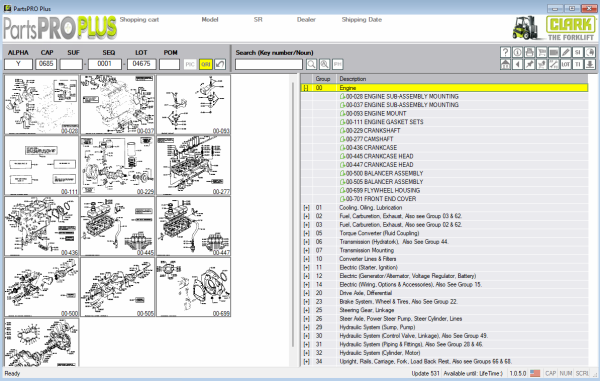Viewport: 600px width, 381px height.
Task: Open 00-229 CRANKSHAFT
Action: (370, 130)
